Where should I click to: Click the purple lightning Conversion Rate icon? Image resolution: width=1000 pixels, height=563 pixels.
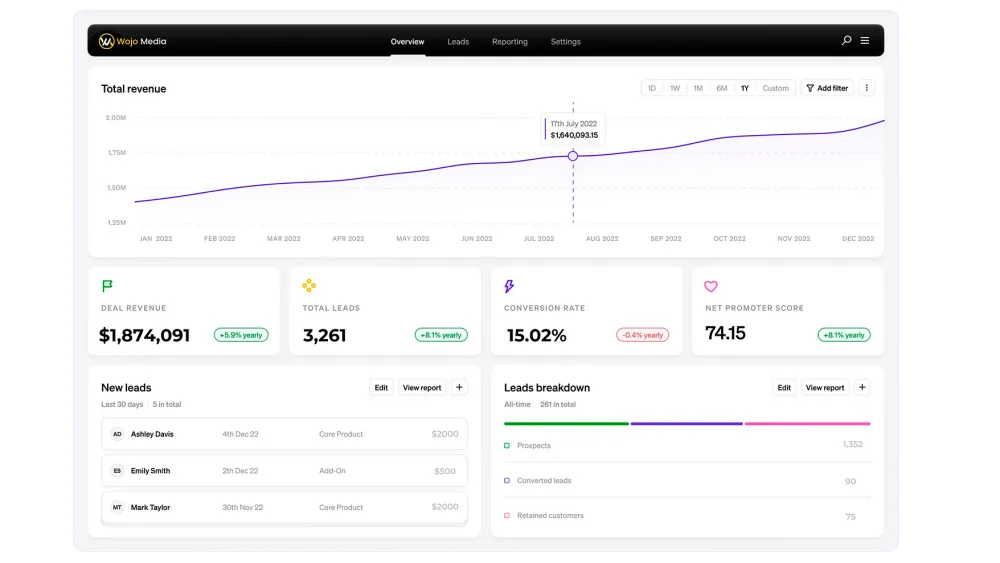pyautogui.click(x=509, y=286)
